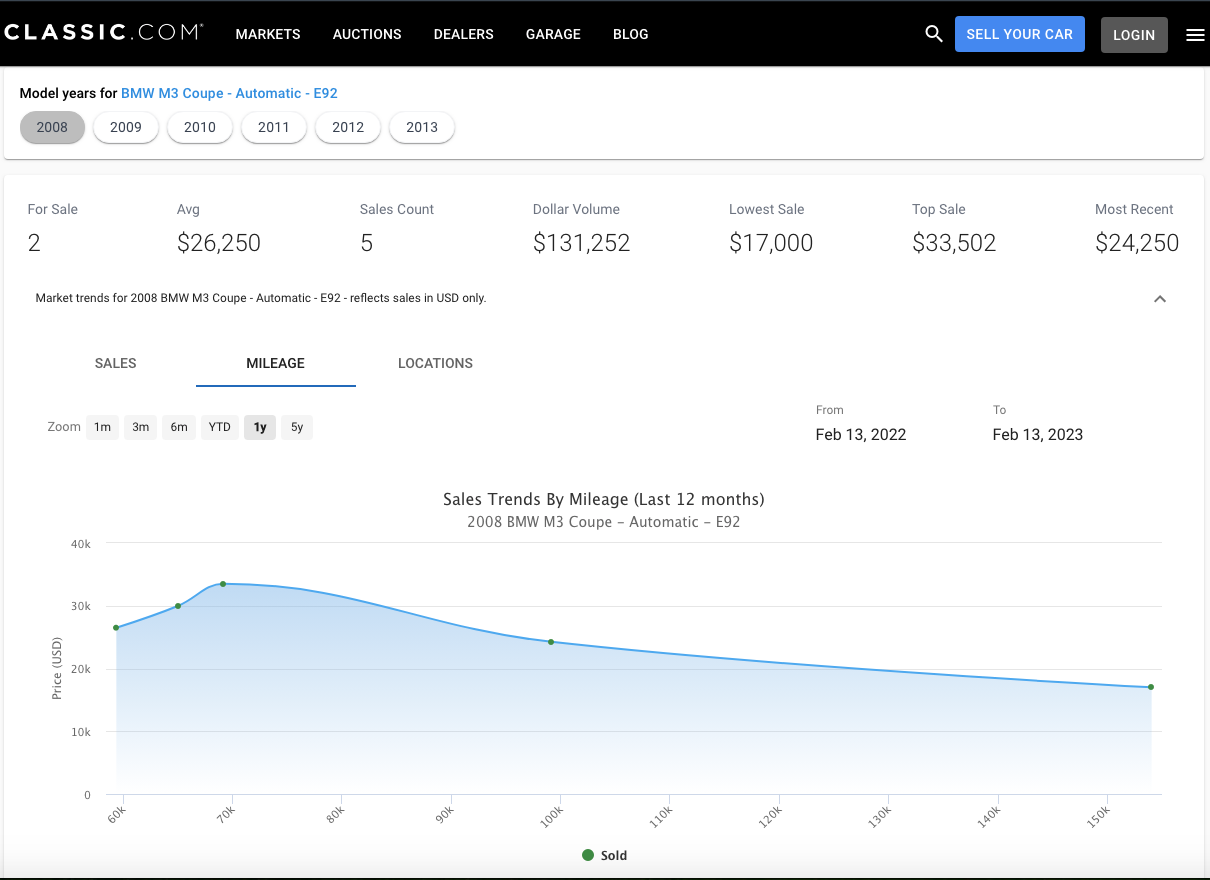
Task: Switch to the LOCATIONS tab
Action: pos(435,363)
